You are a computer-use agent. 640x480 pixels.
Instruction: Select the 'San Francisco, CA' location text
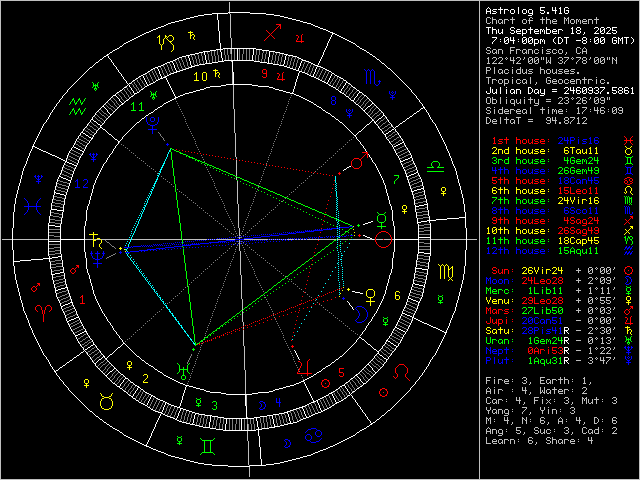[x=536, y=51]
